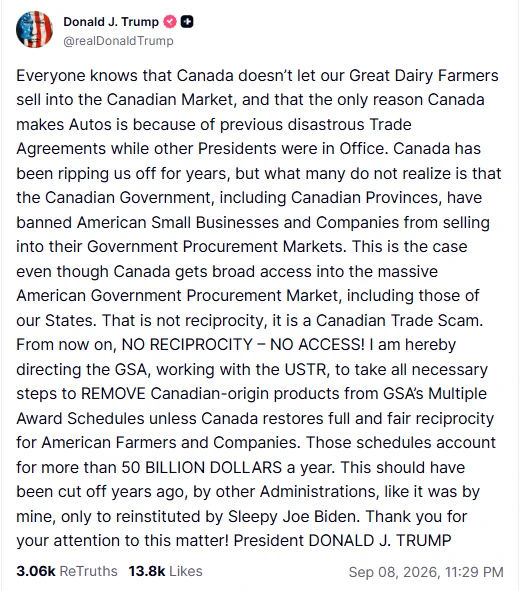The image size is (522, 591).
Task: Click the red verified checkmark badge
Action: pyautogui.click(x=170, y=22)
